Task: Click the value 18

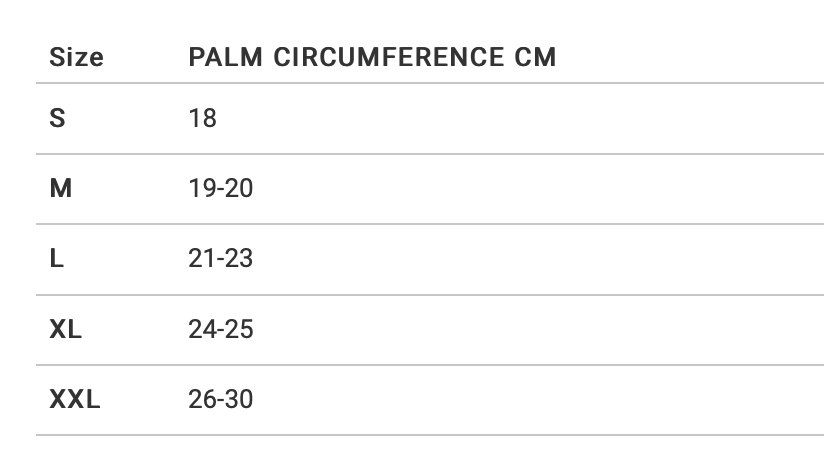Action: click(x=202, y=118)
